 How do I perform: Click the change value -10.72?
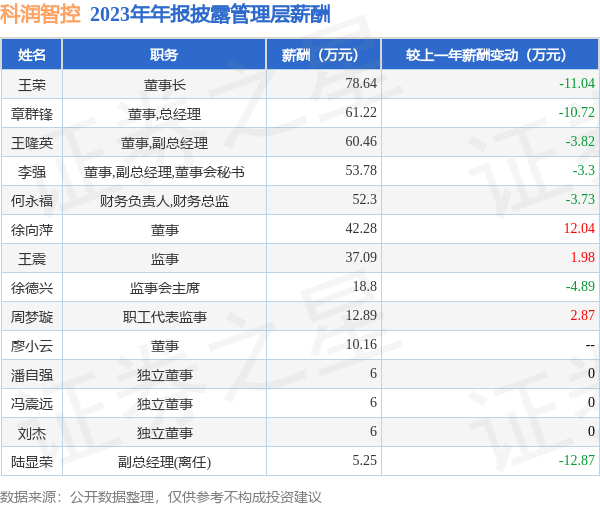pyautogui.click(x=577, y=113)
